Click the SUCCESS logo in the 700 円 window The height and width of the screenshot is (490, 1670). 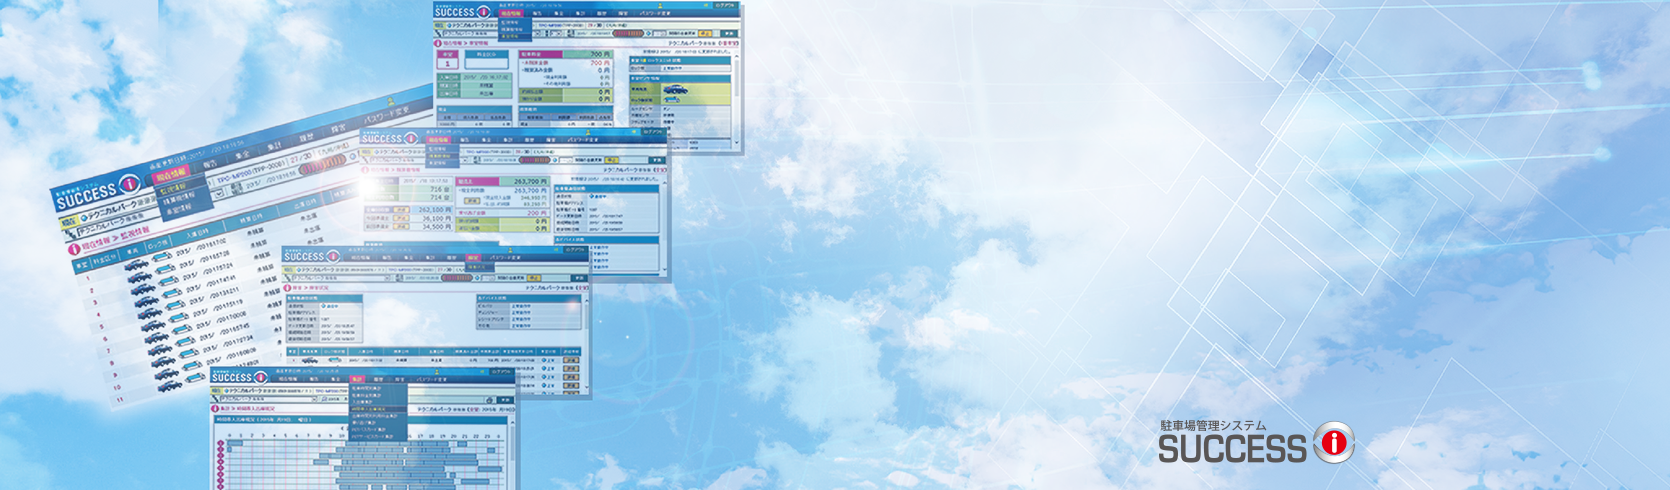[462, 11]
